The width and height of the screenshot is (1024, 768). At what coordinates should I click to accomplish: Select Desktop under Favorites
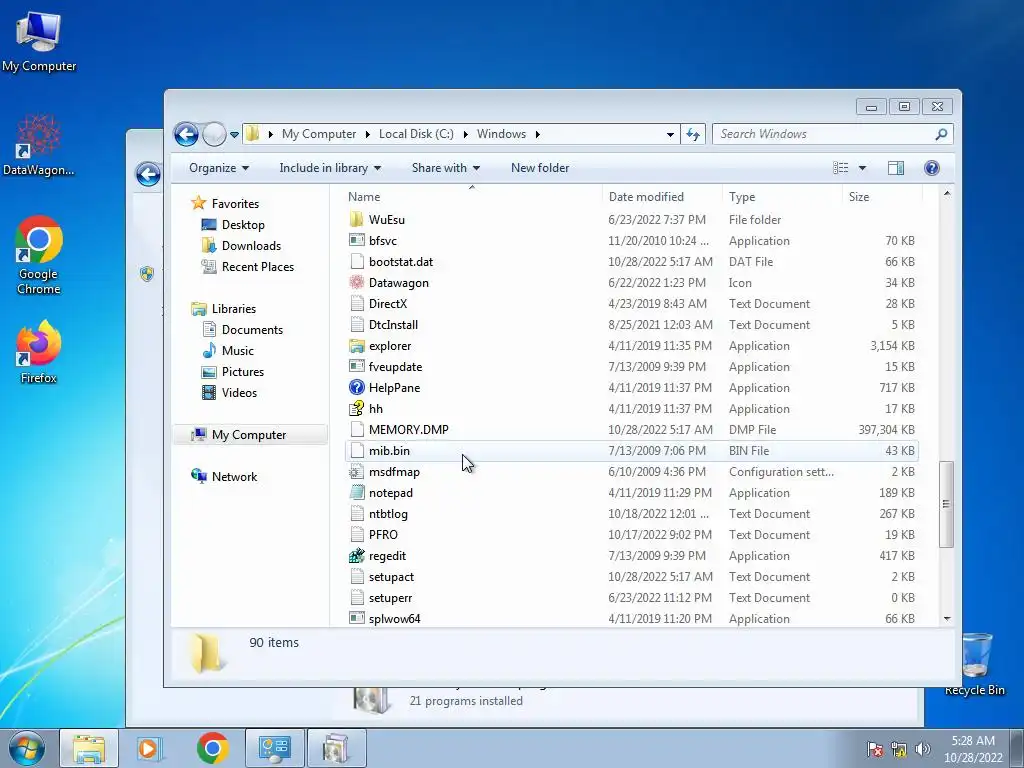click(243, 225)
